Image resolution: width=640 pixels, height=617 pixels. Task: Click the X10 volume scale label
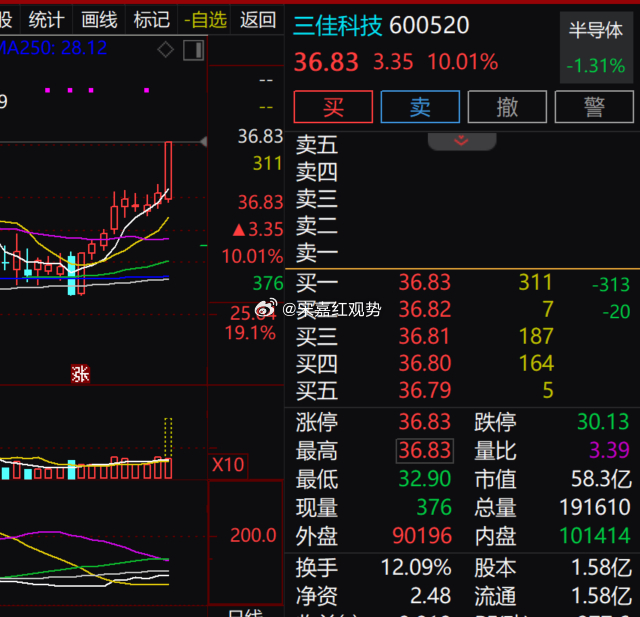(228, 464)
